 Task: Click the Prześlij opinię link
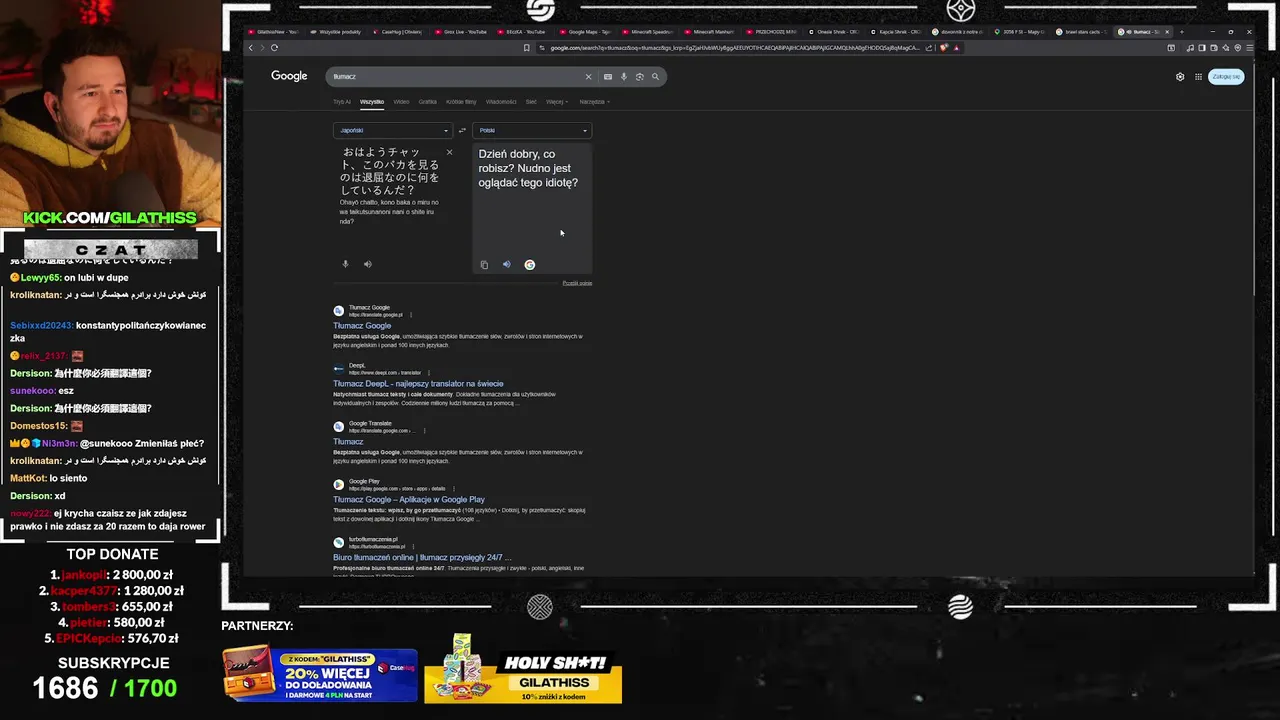[x=577, y=283]
